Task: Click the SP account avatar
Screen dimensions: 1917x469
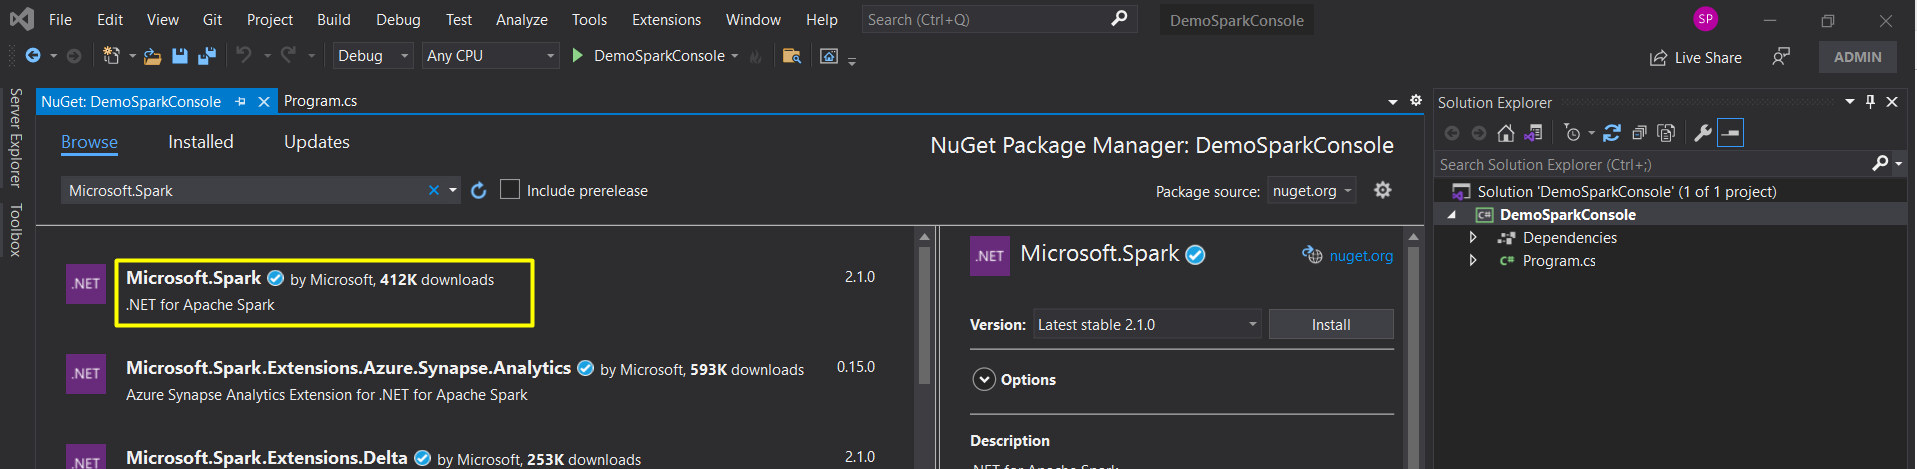Action: tap(1706, 19)
